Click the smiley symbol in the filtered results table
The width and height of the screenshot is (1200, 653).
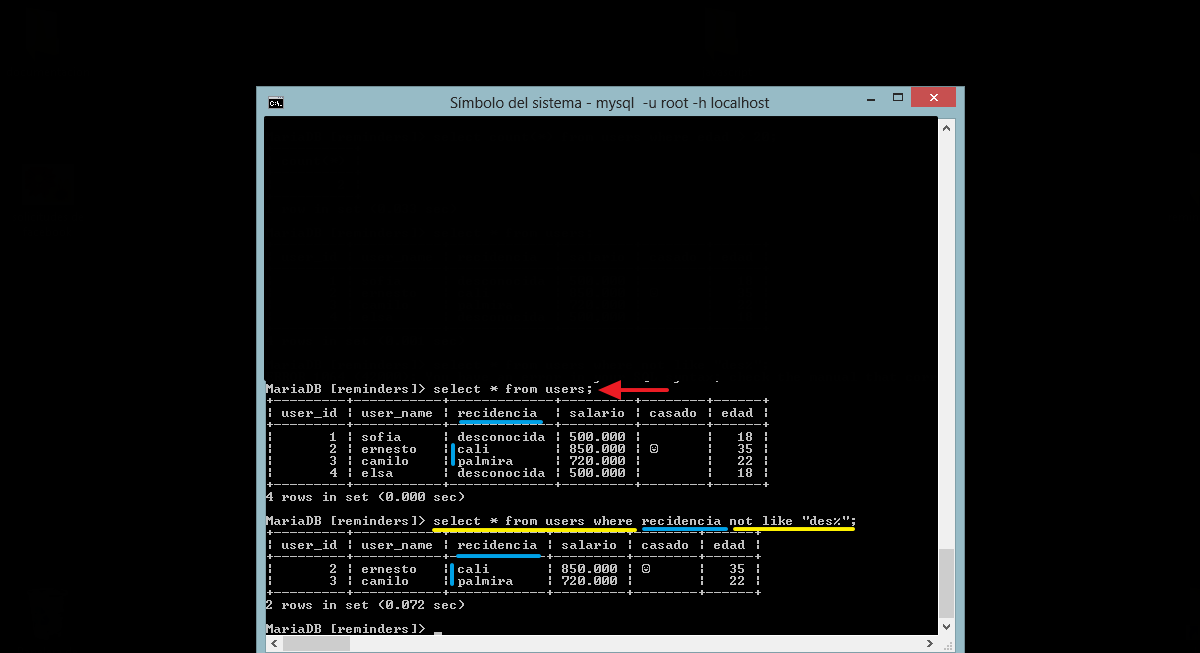point(646,569)
